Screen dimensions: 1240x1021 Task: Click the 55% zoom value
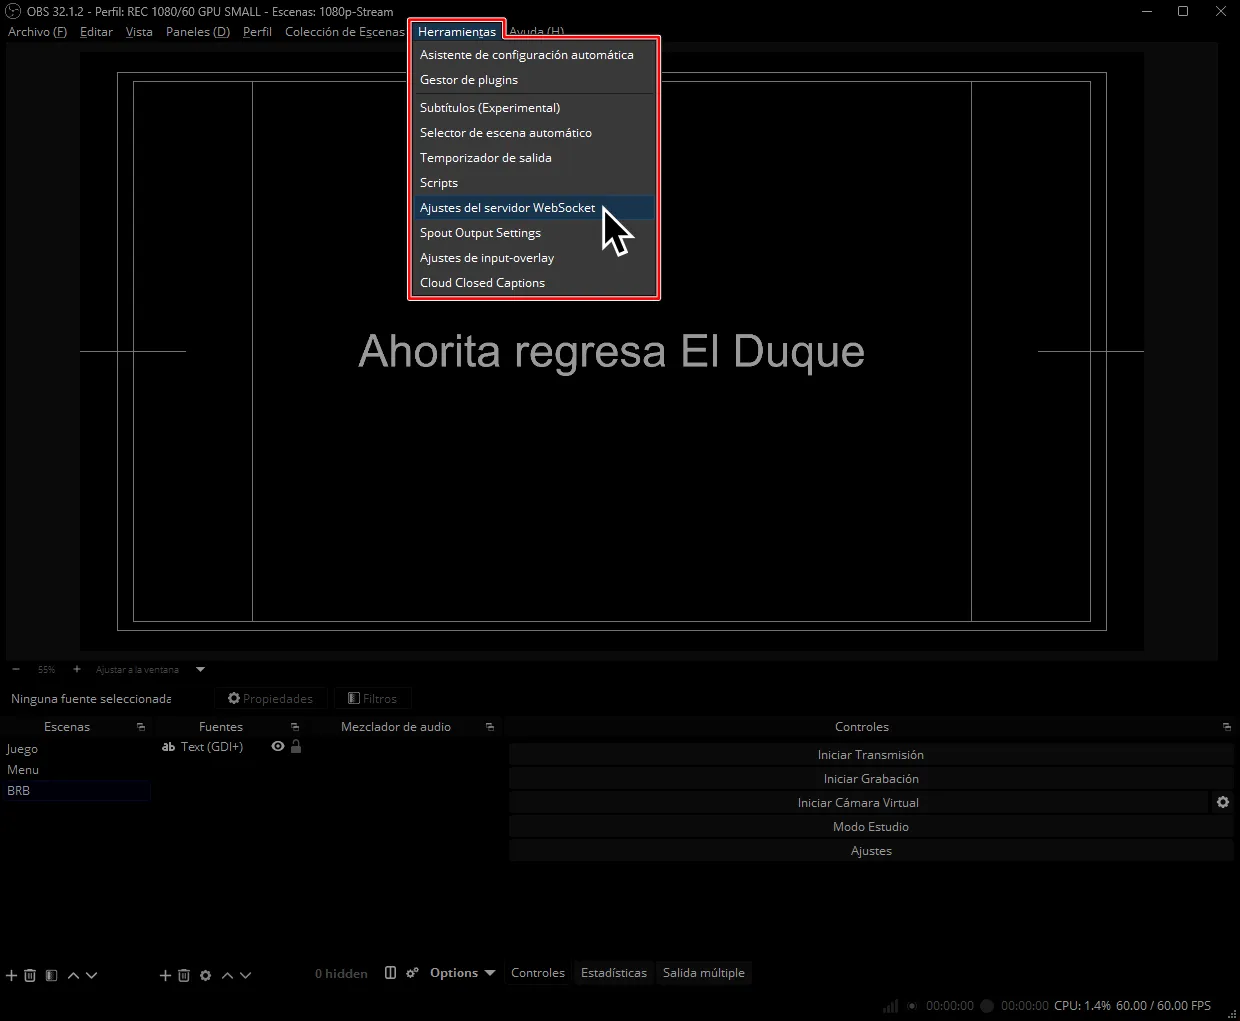click(x=46, y=669)
